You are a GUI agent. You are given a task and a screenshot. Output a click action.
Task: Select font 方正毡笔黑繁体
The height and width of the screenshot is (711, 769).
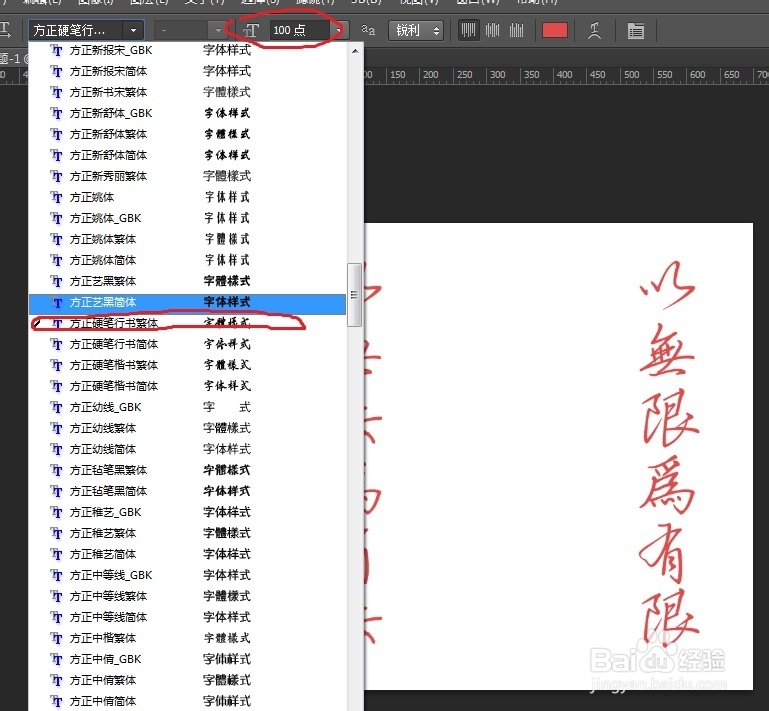point(187,470)
